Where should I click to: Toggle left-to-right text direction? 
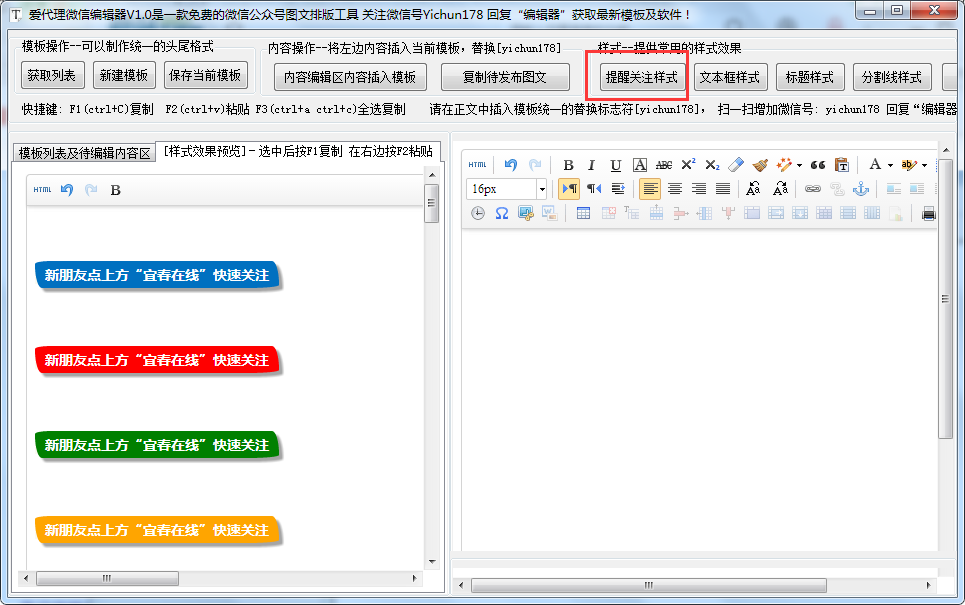[x=569, y=189]
